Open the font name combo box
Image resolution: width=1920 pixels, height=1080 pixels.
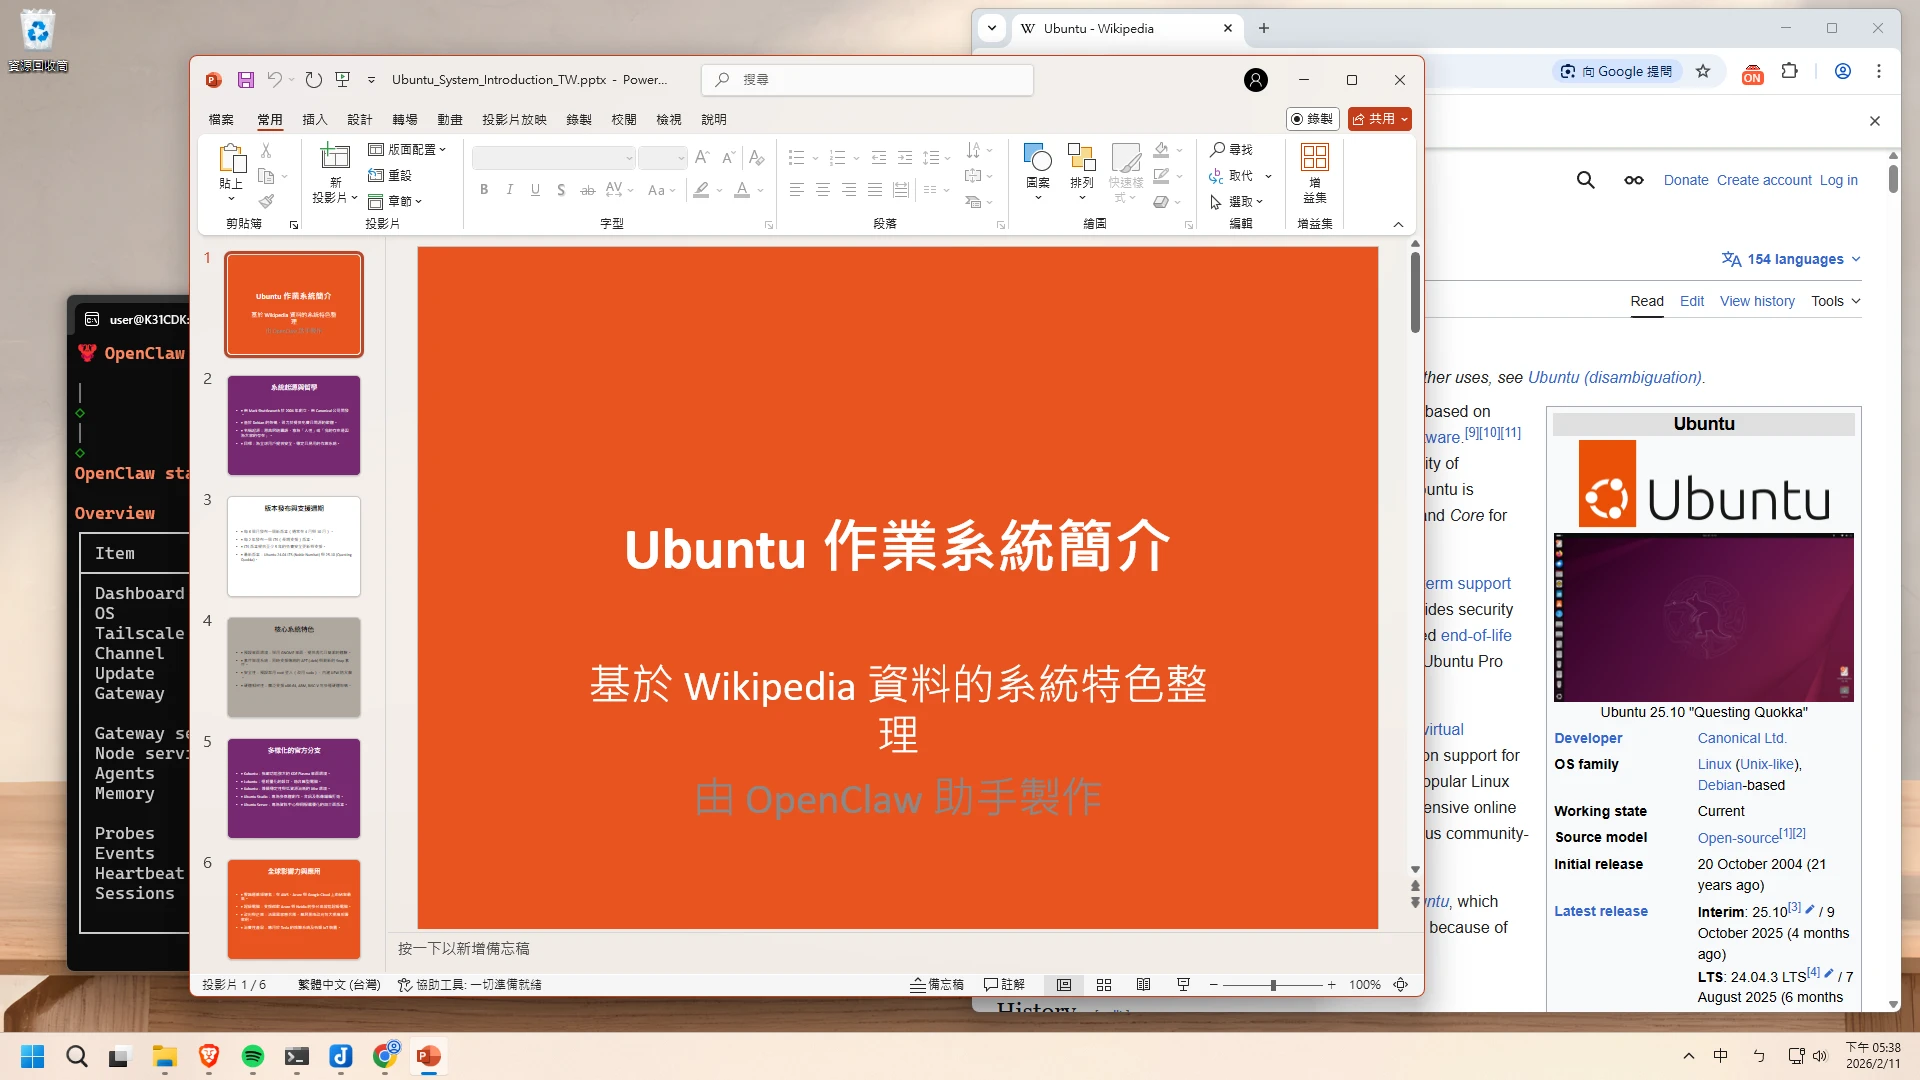553,158
